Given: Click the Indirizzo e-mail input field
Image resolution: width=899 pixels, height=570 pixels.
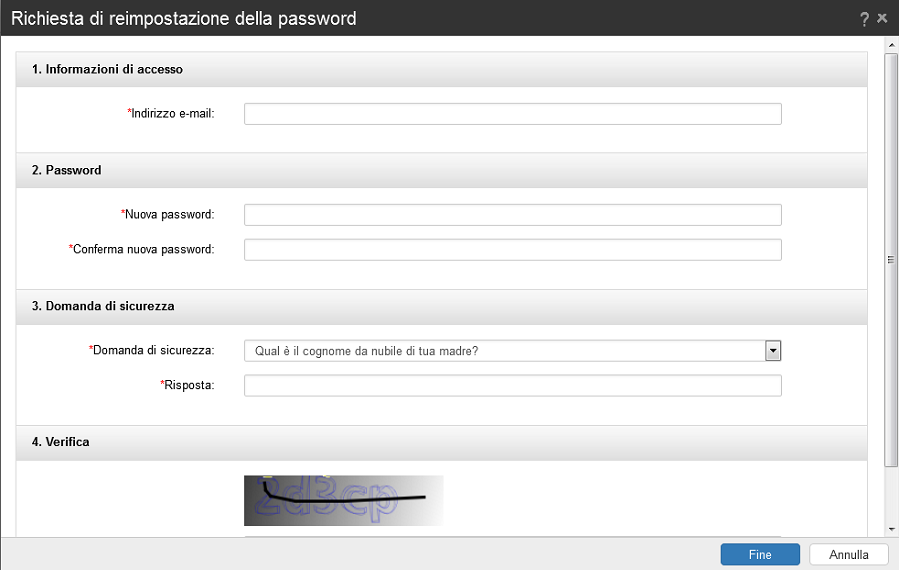Looking at the screenshot, I should pos(512,114).
